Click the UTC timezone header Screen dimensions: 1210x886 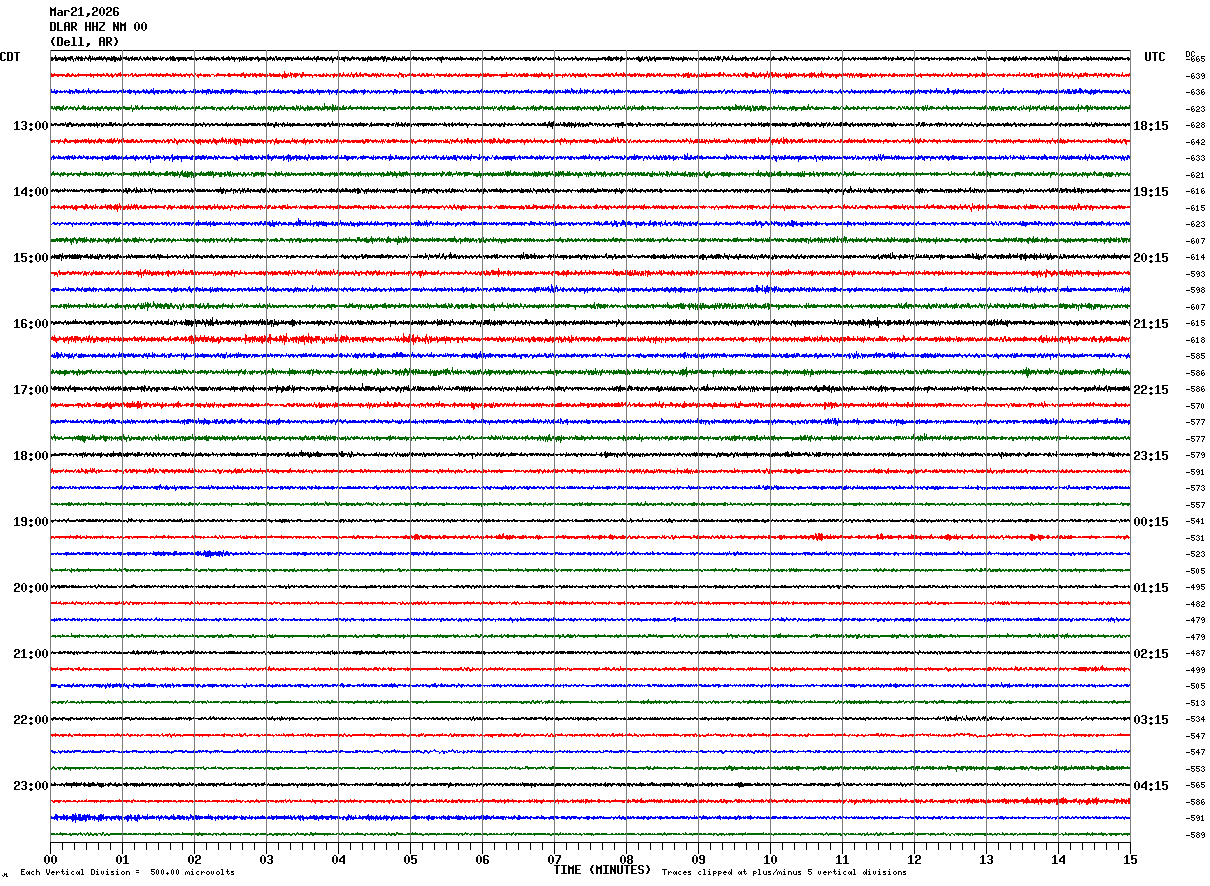coord(1155,57)
